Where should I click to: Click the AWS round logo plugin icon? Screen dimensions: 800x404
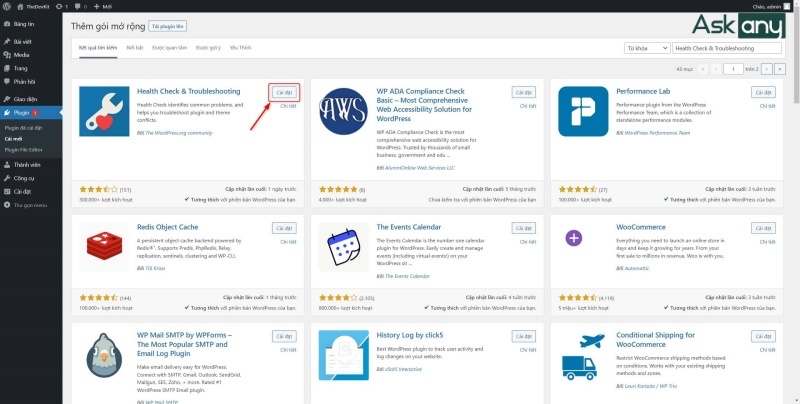coord(343,111)
